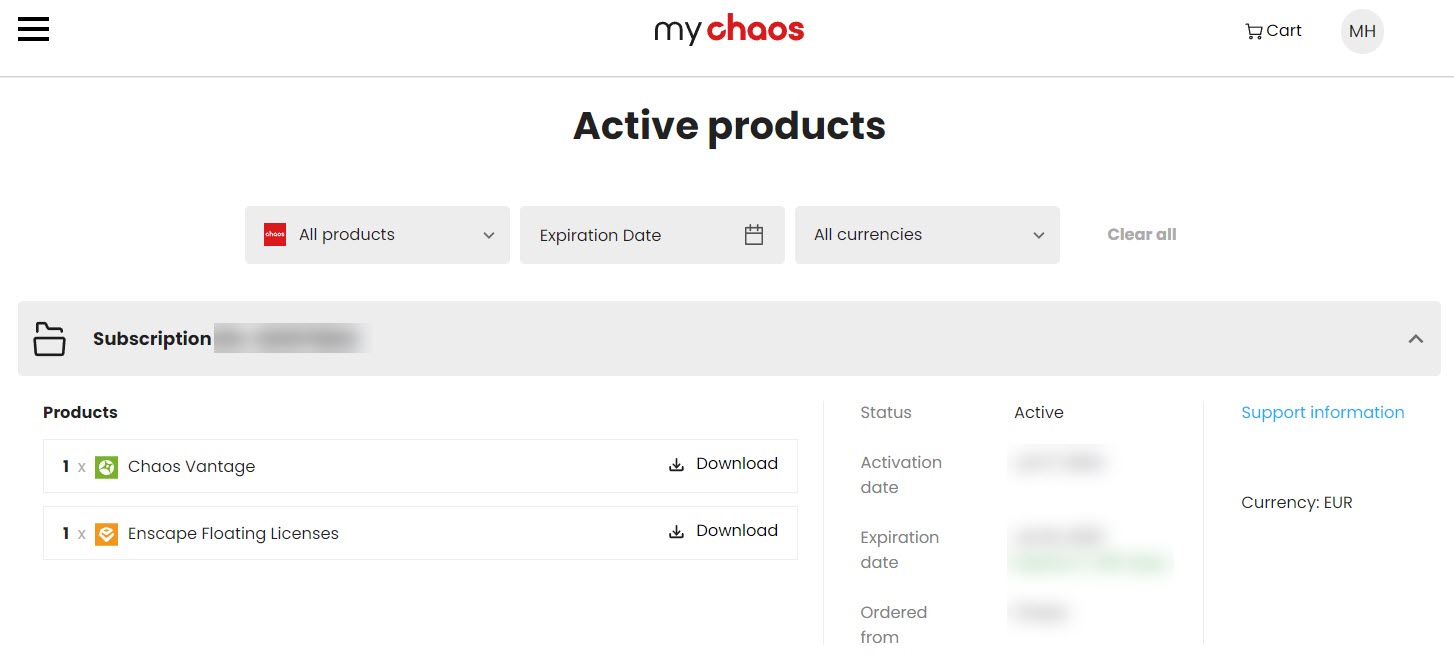Open the Cart link

(x=1273, y=31)
